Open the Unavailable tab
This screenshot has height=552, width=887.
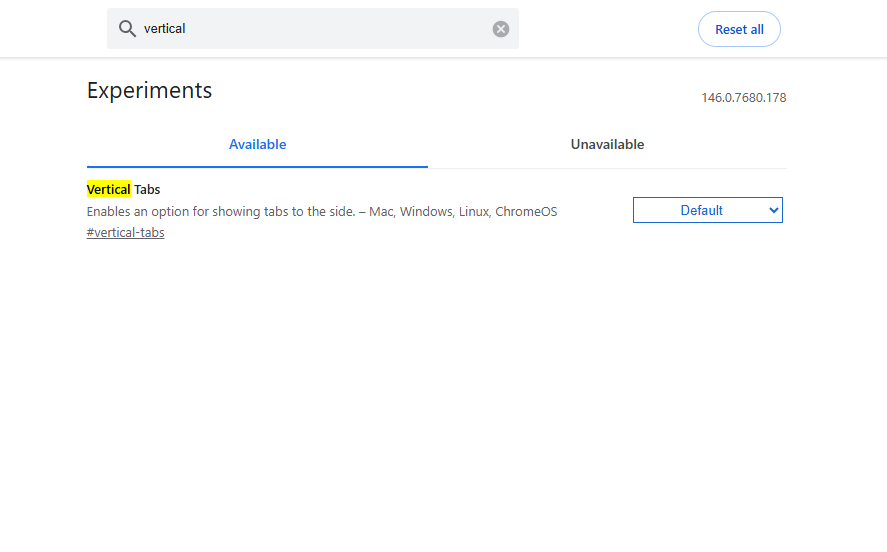coord(607,145)
